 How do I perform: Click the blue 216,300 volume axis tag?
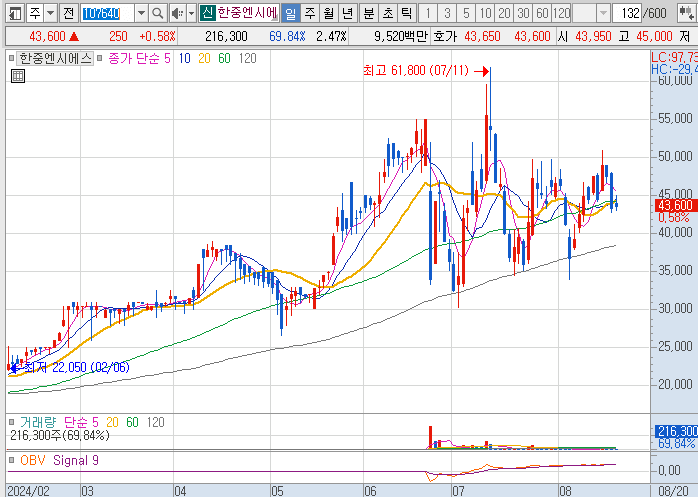[676, 431]
